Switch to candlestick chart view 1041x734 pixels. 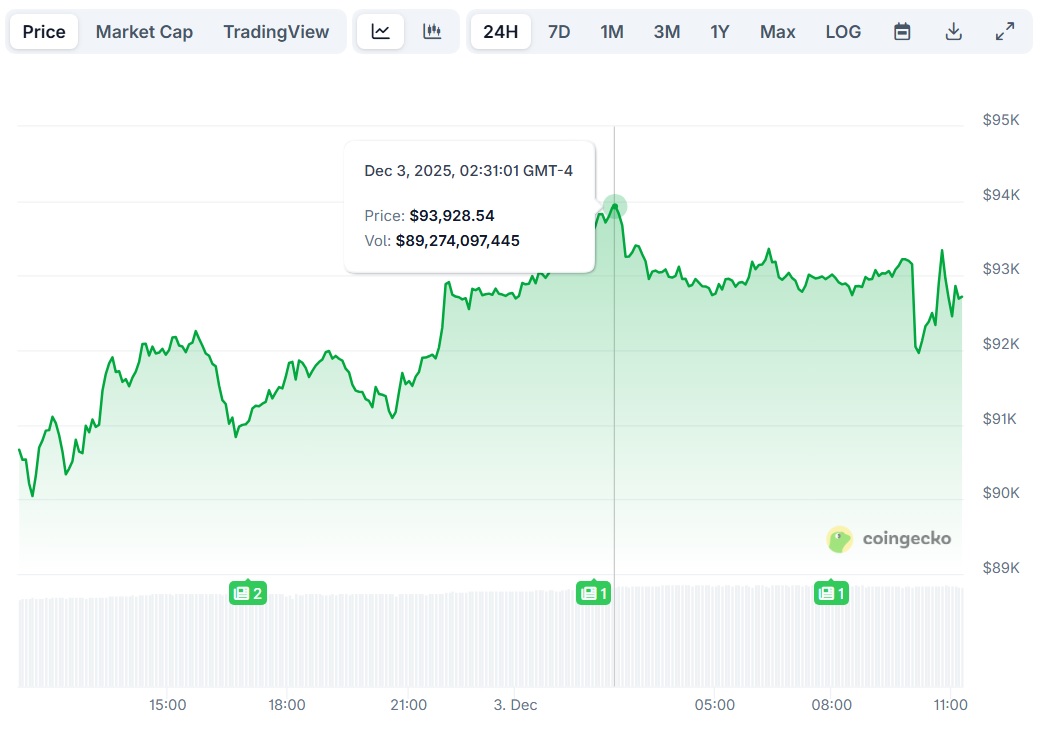[x=432, y=31]
